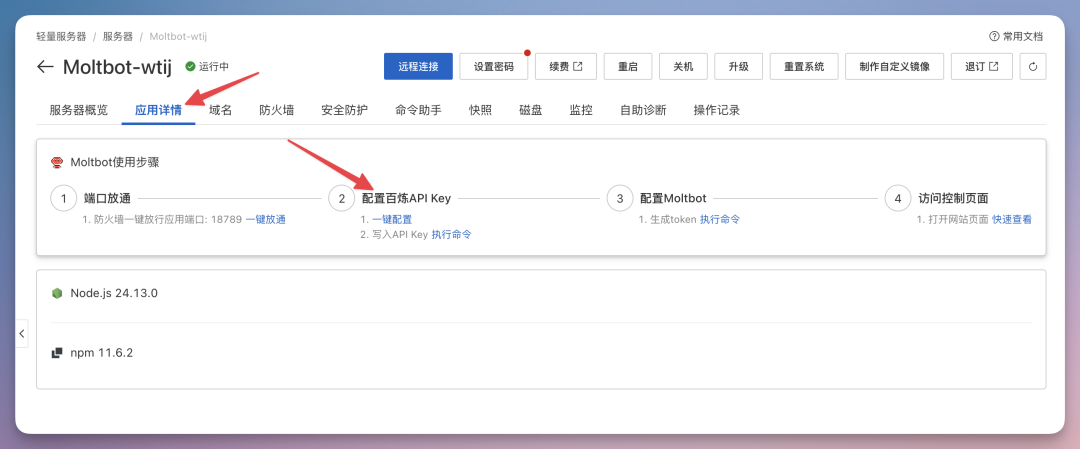1080x449 pixels.
Task: Click the 制作自定义镜像 button
Action: (894, 67)
